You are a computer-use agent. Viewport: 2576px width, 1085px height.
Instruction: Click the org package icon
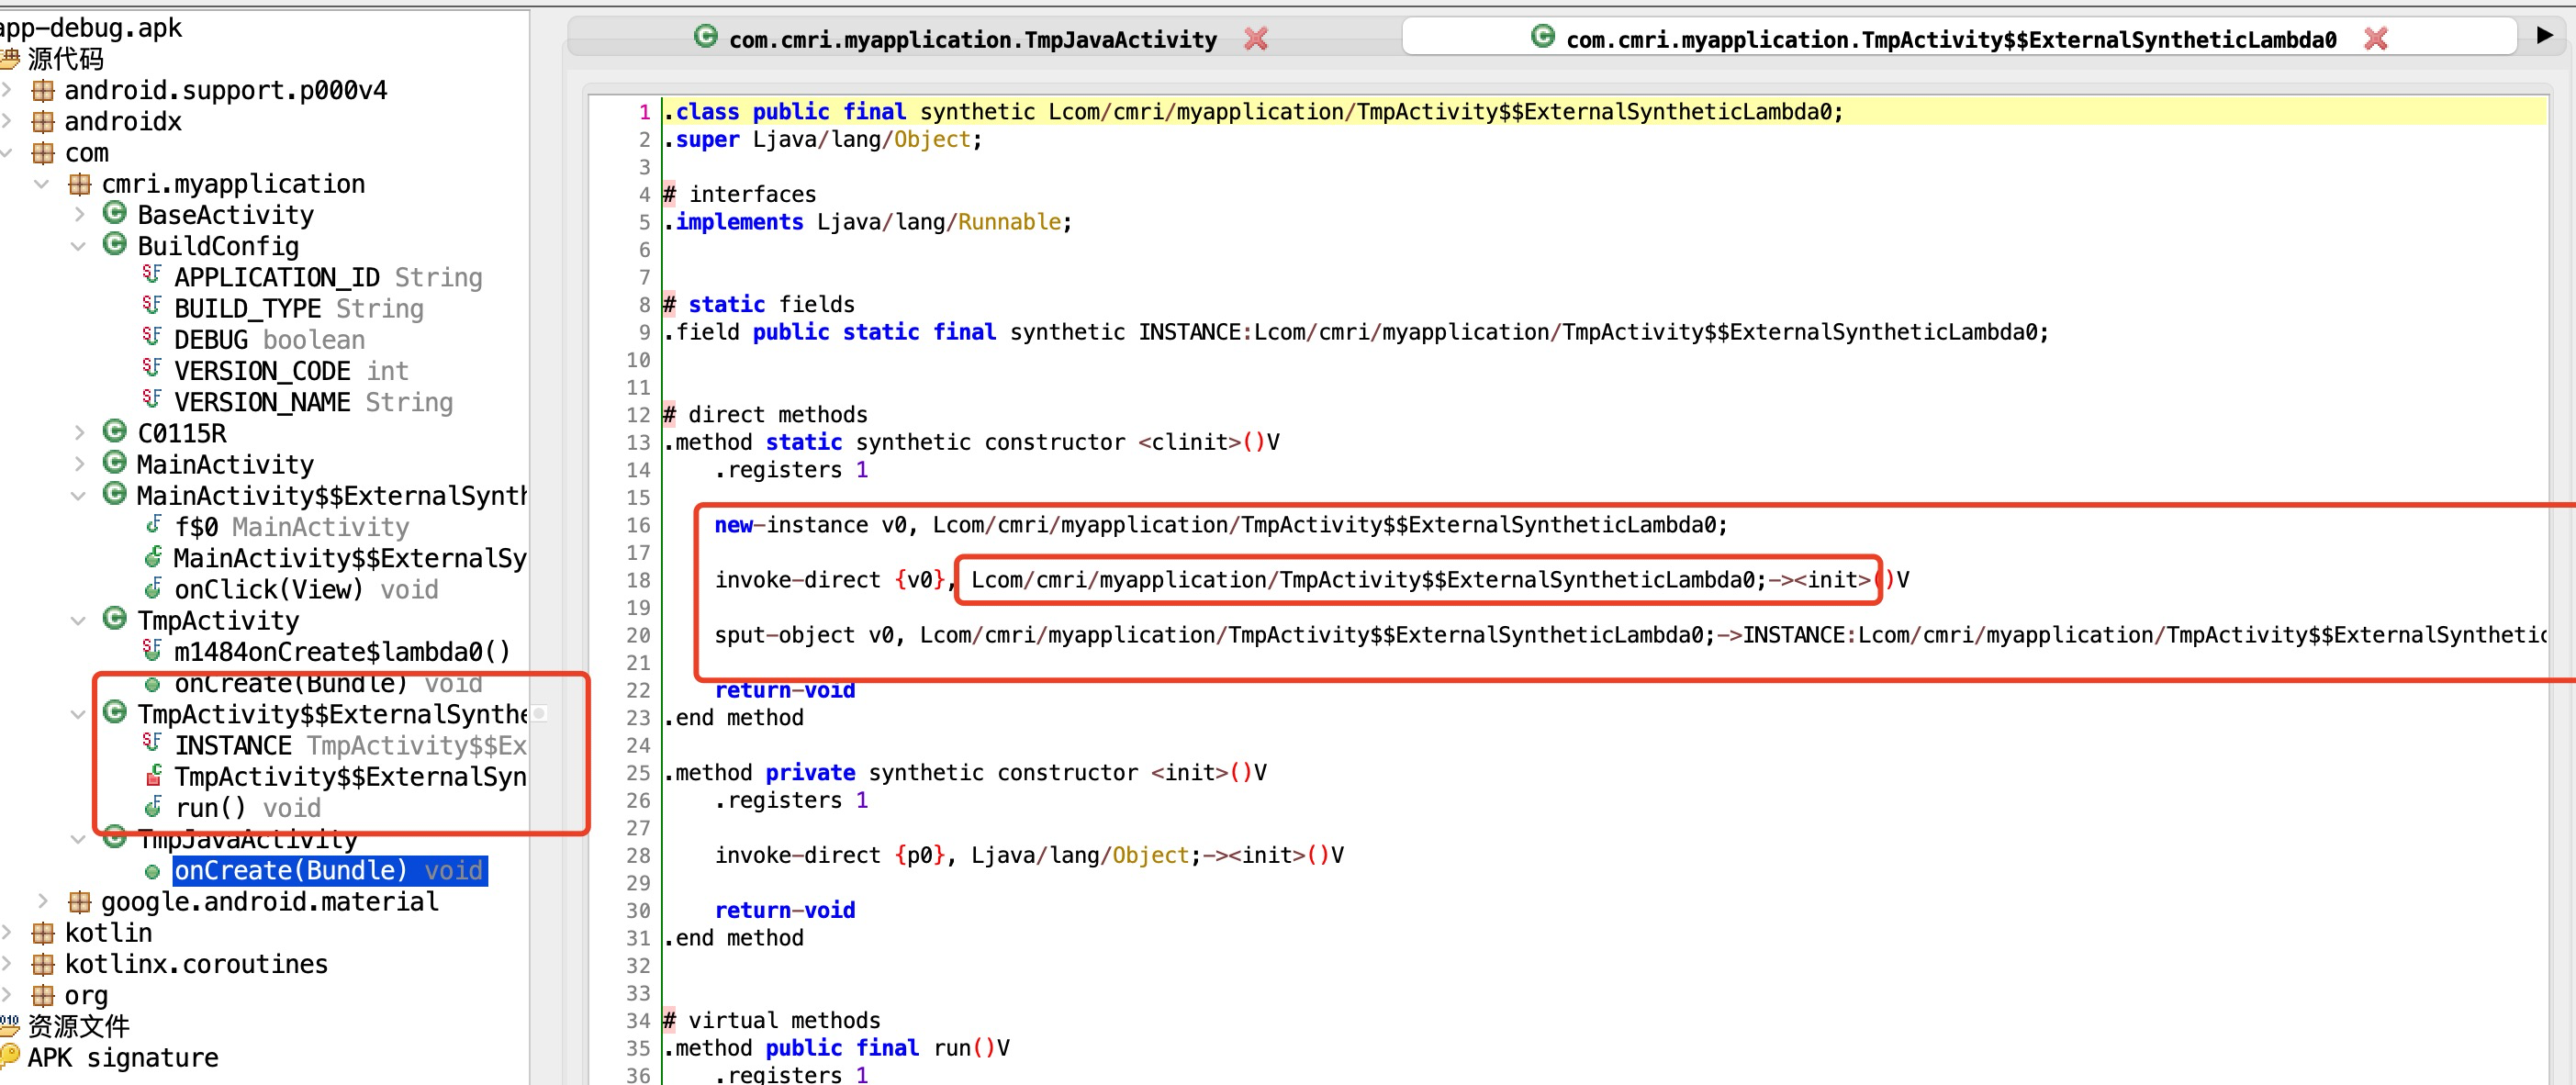click(x=43, y=996)
